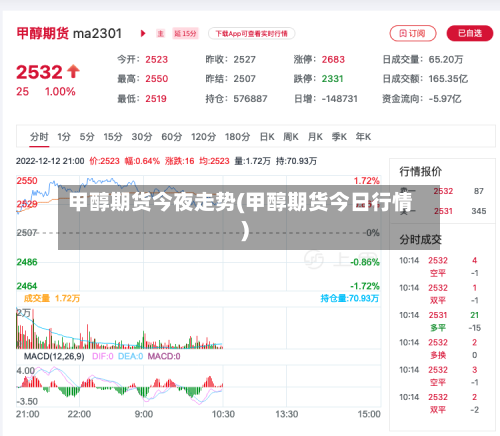This screenshot has height=436, width=500.
Task: Click the 资金流向 value -5.97亿
Action: (445, 99)
